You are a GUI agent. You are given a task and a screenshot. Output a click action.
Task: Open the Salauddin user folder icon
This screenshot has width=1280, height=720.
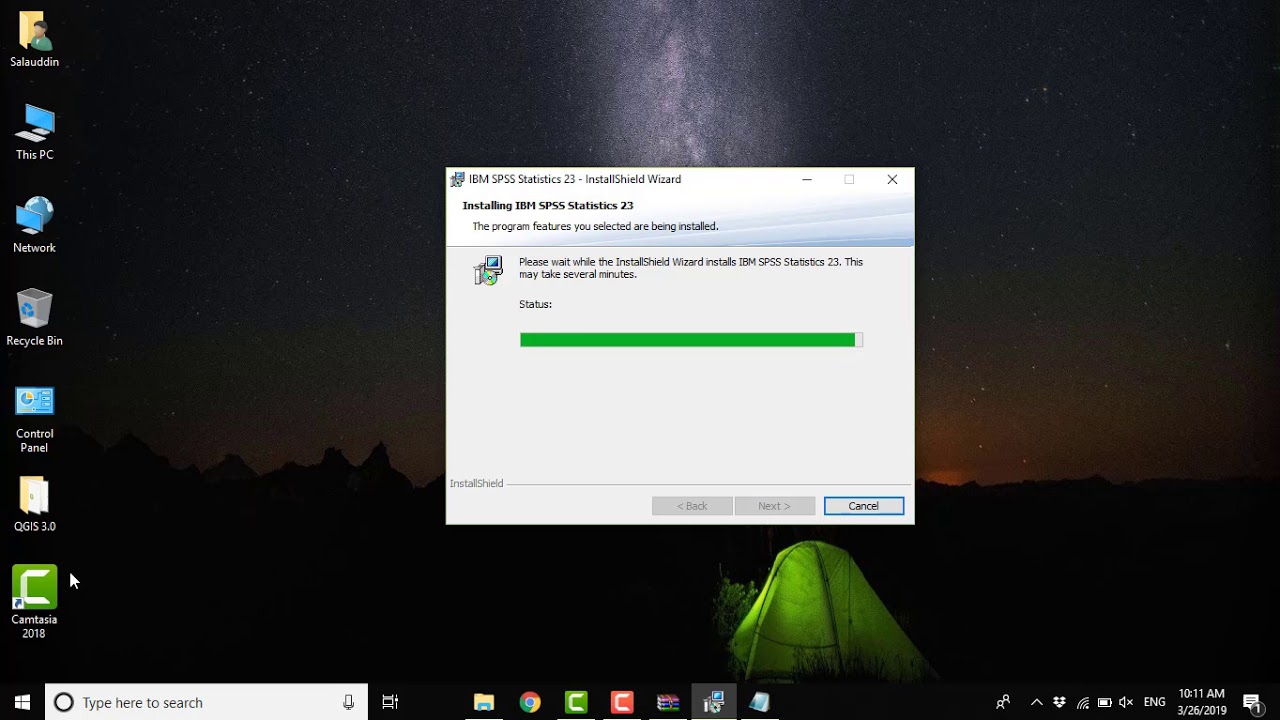point(34,40)
